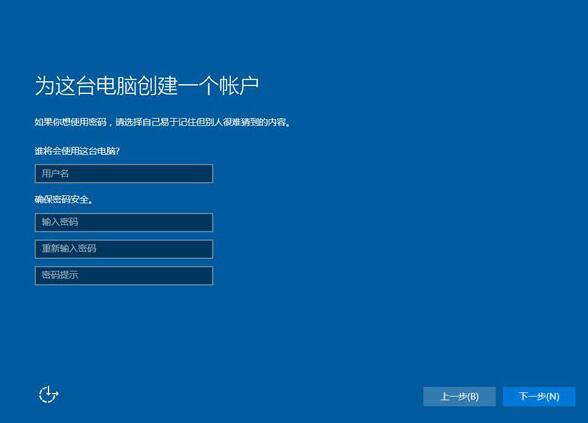Continue with 下一步(N) button

[x=539, y=396]
